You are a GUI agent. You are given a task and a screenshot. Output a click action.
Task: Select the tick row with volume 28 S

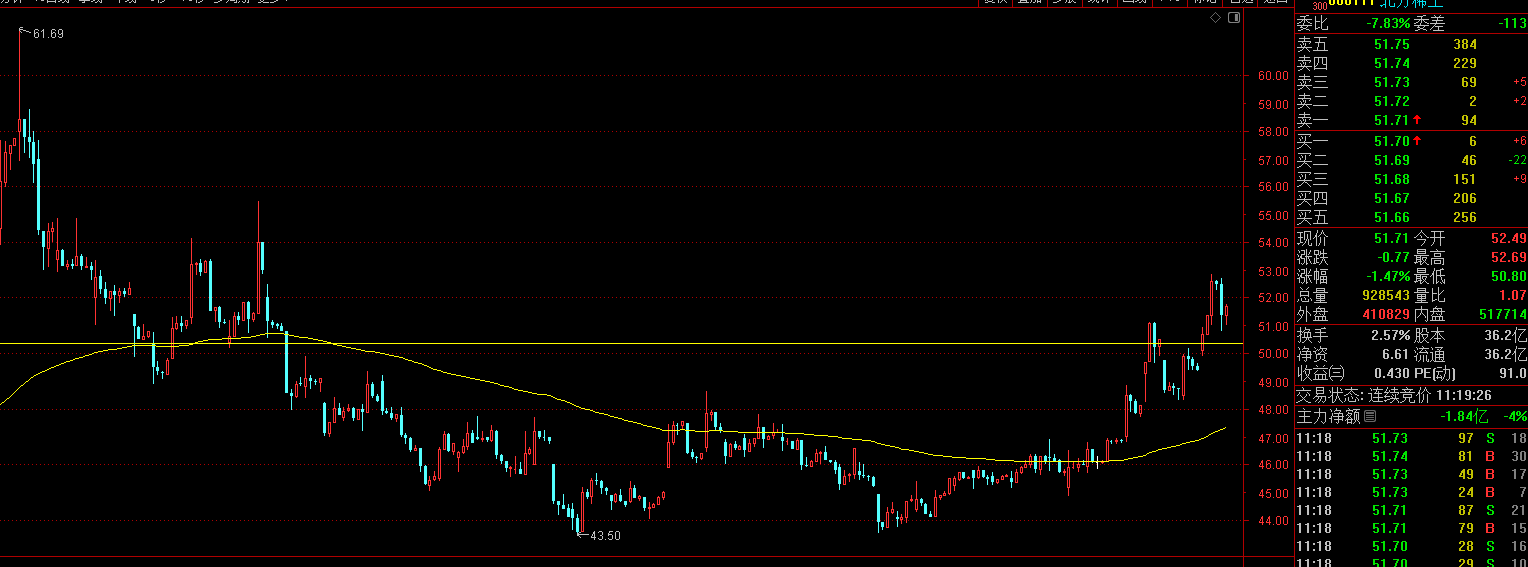coord(1411,546)
